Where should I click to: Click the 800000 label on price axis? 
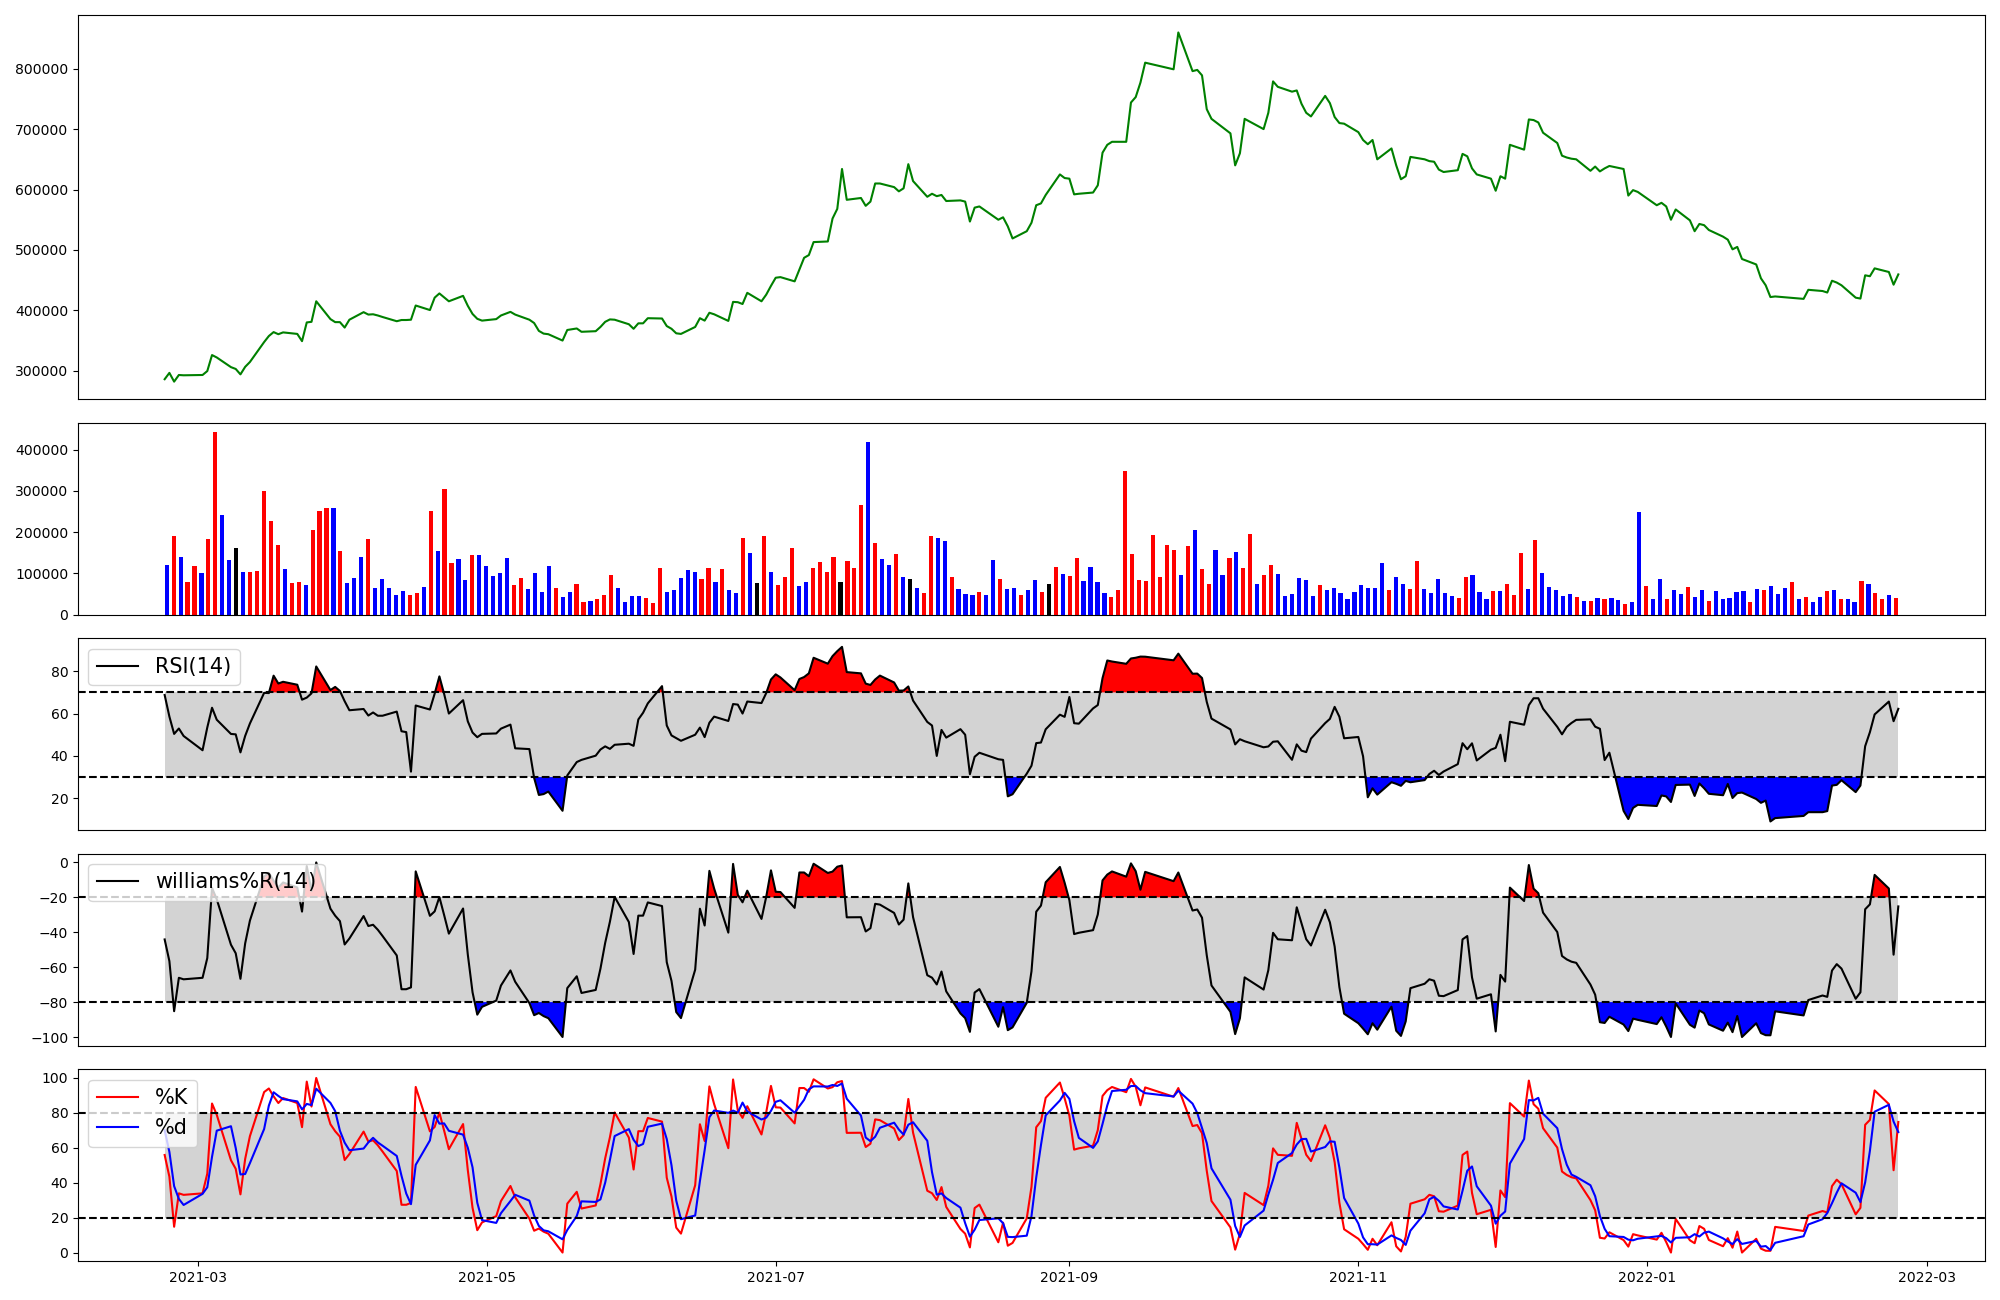click(41, 70)
